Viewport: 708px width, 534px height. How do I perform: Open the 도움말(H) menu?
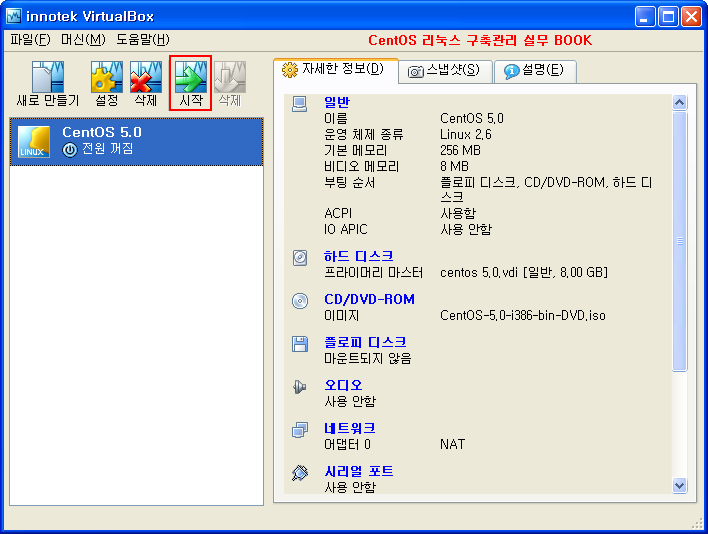[x=142, y=40]
